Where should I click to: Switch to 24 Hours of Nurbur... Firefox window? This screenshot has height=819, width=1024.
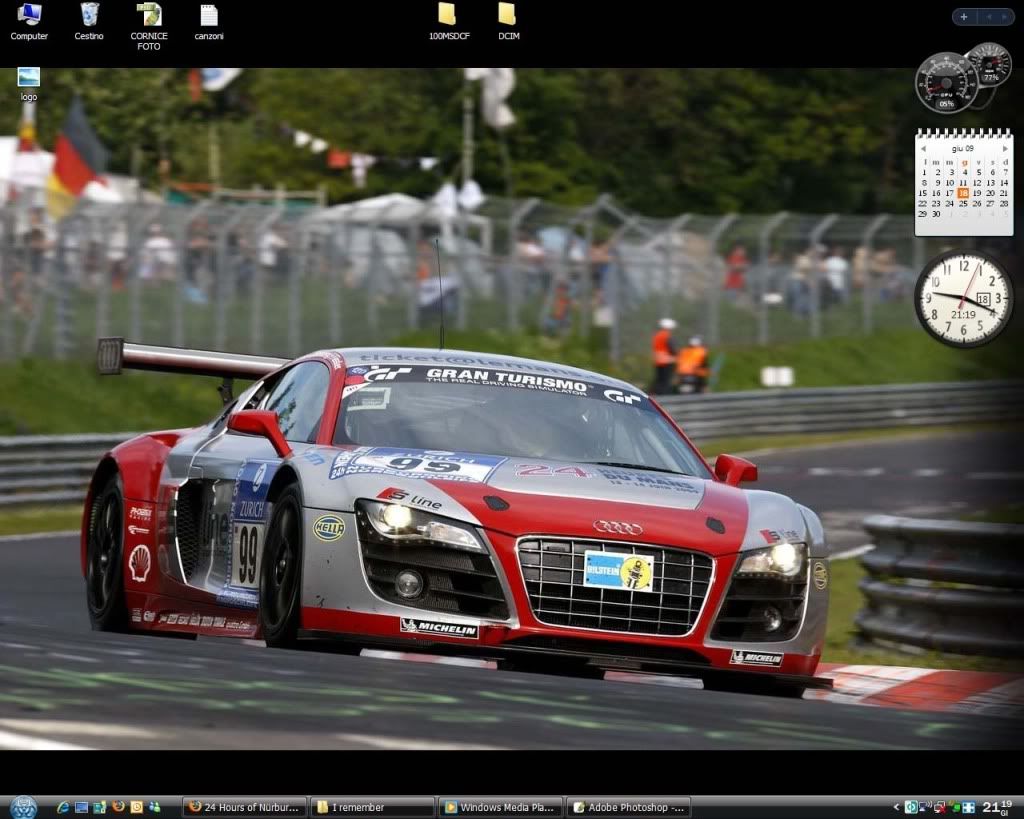(244, 807)
